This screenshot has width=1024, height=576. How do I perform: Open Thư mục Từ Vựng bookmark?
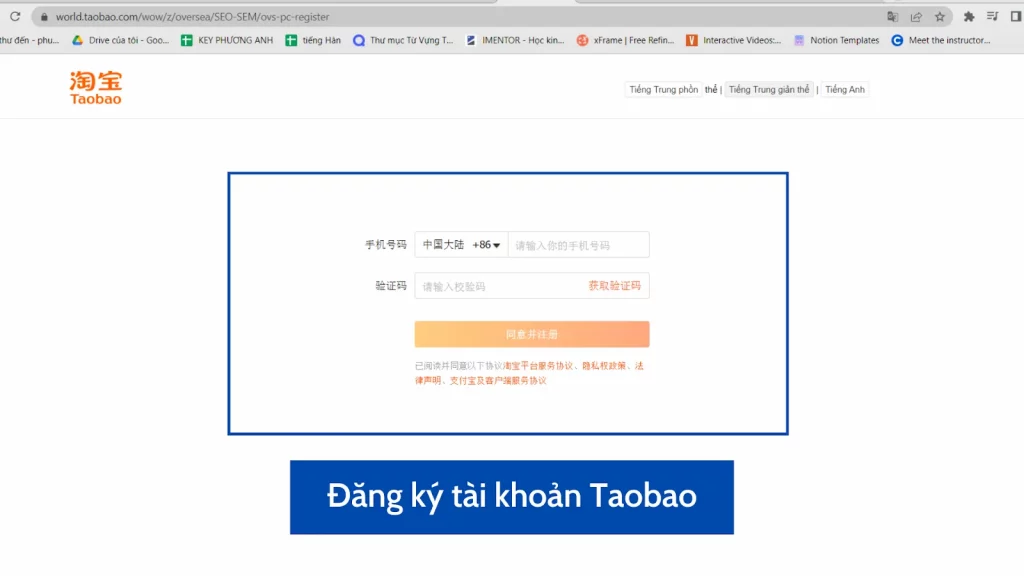(403, 40)
